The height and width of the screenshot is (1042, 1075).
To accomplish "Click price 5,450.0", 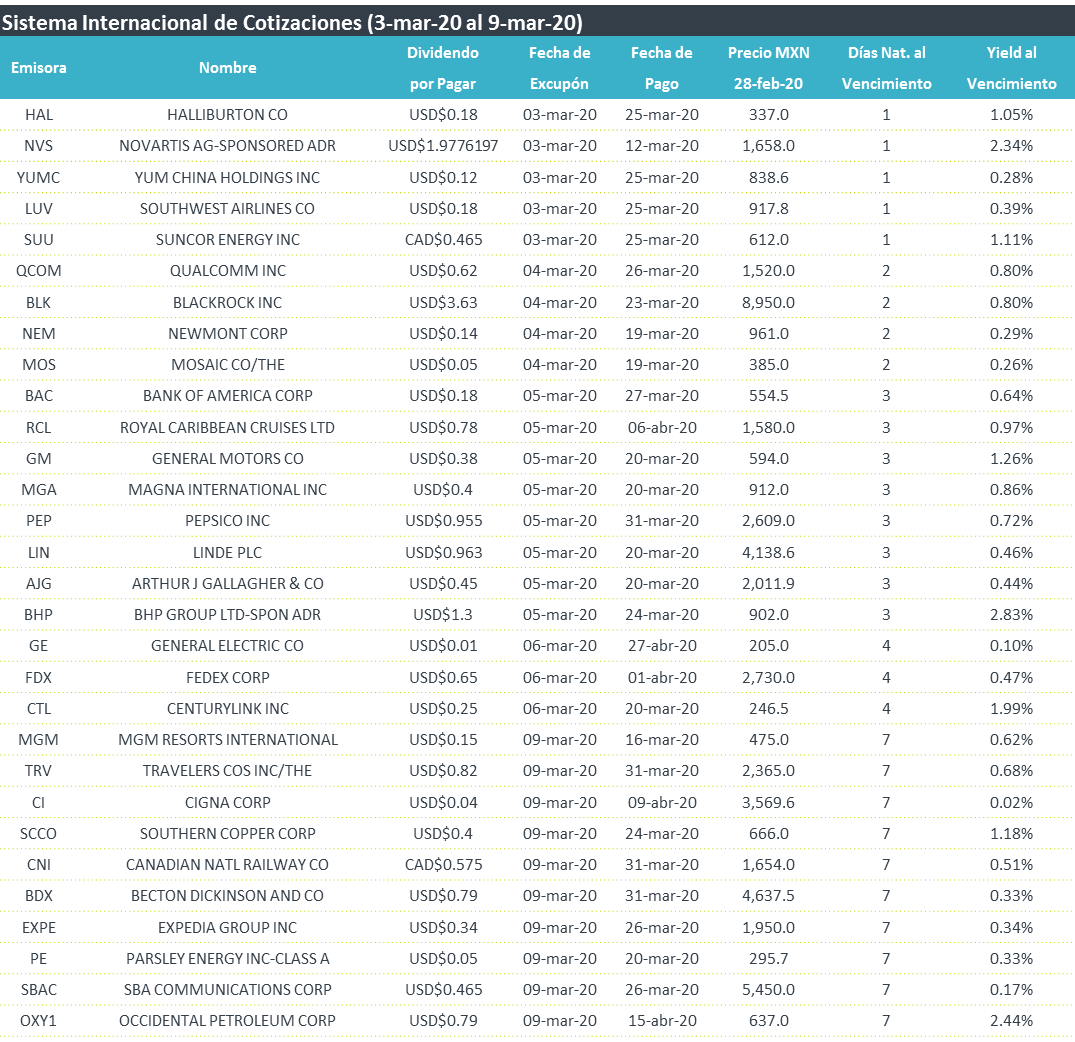I will tap(769, 990).
